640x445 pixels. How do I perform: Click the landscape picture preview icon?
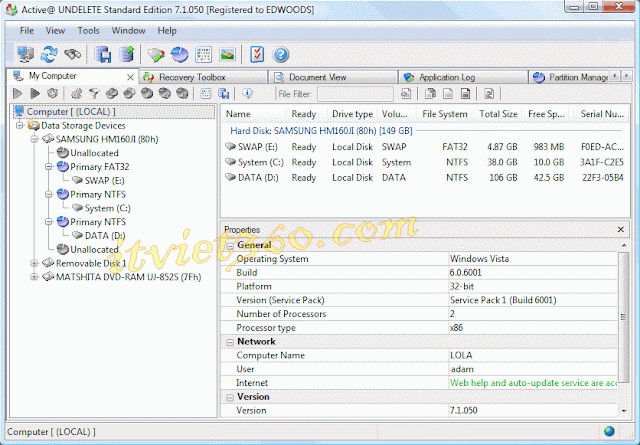point(227,54)
